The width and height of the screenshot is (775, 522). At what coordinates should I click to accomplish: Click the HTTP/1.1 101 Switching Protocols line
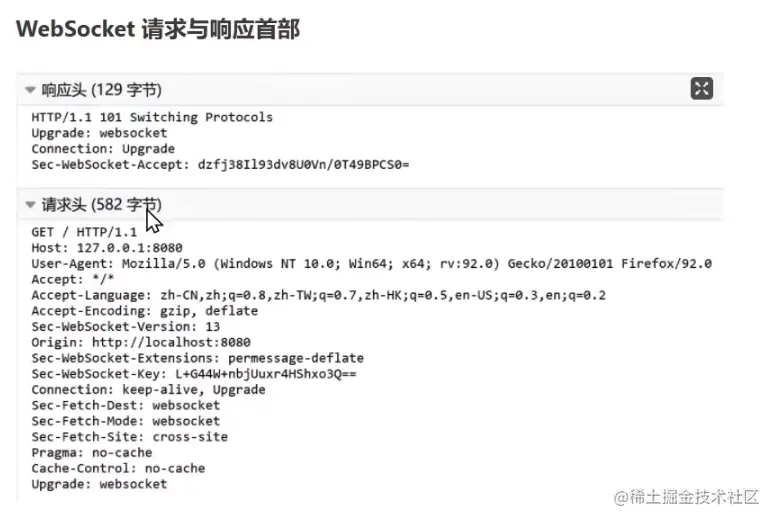click(x=151, y=117)
